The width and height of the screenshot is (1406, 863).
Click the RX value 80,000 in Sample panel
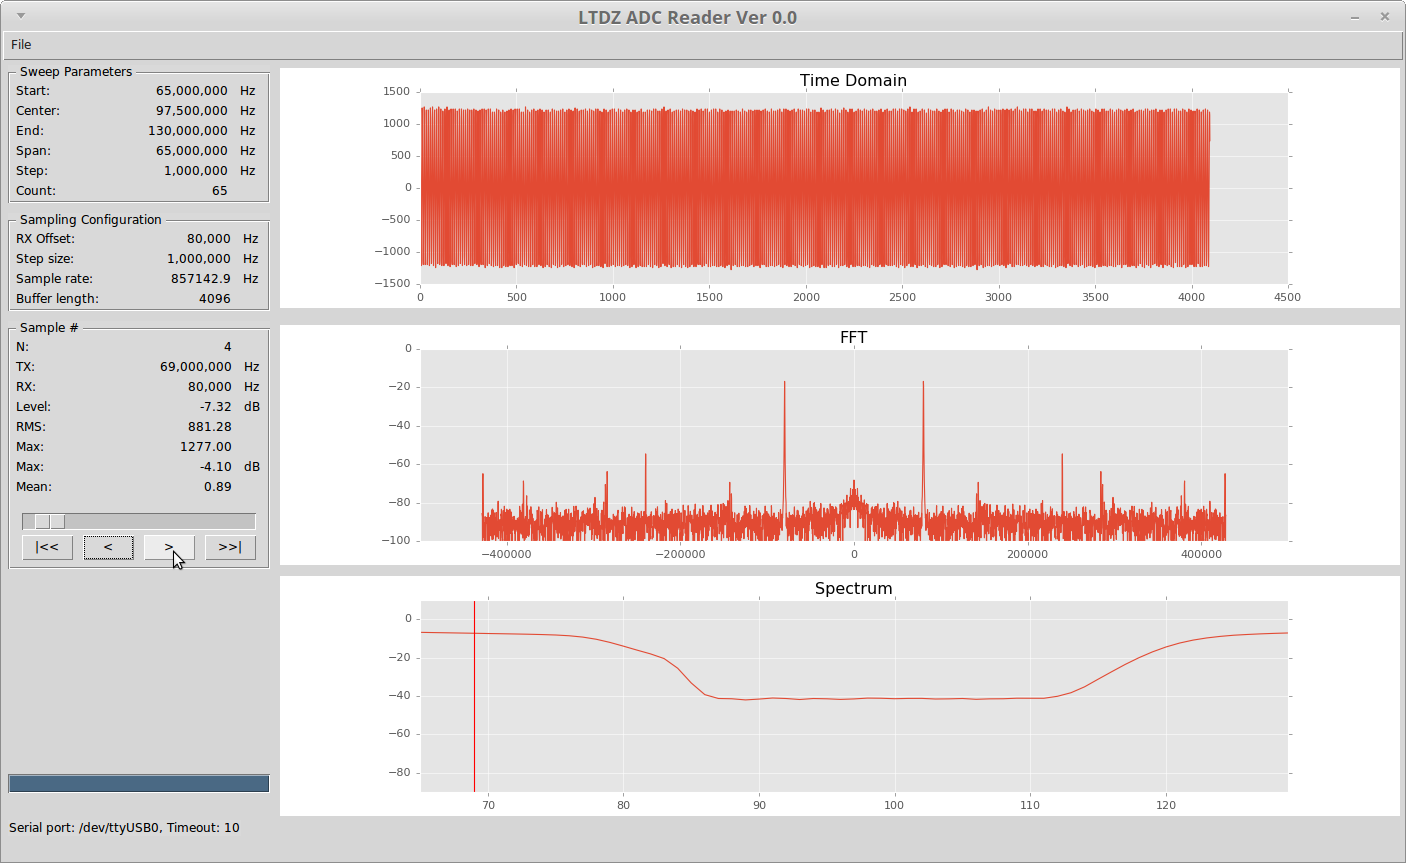pyautogui.click(x=210, y=387)
